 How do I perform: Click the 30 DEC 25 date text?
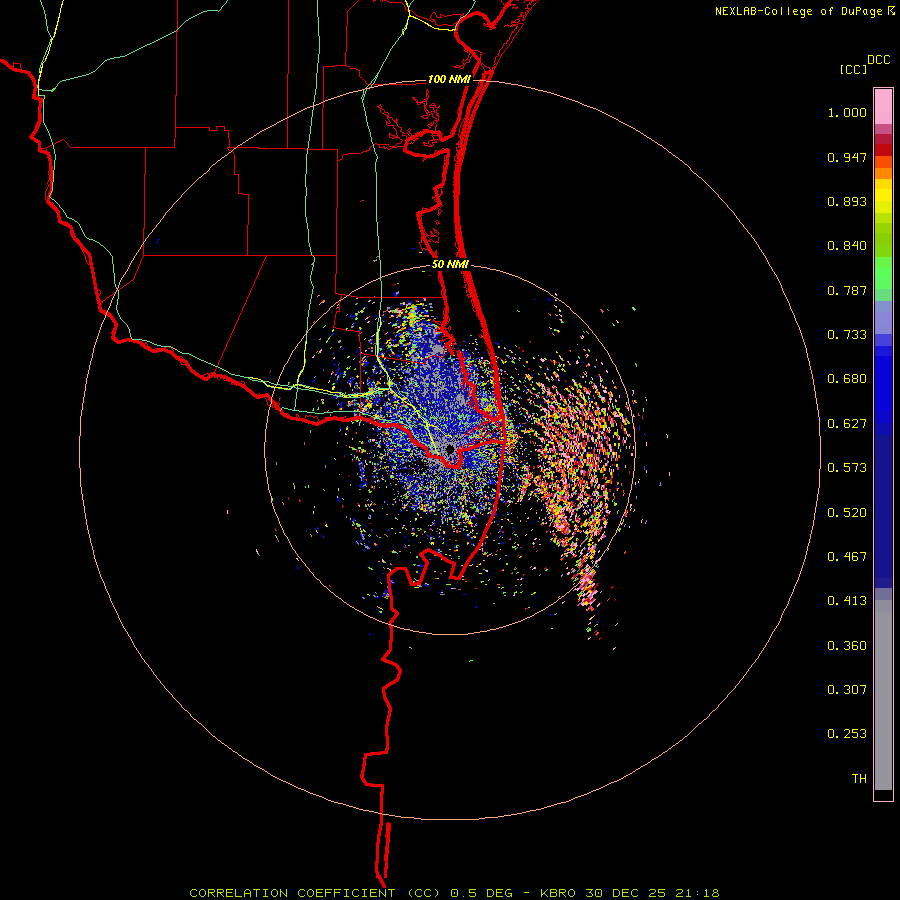click(626, 893)
